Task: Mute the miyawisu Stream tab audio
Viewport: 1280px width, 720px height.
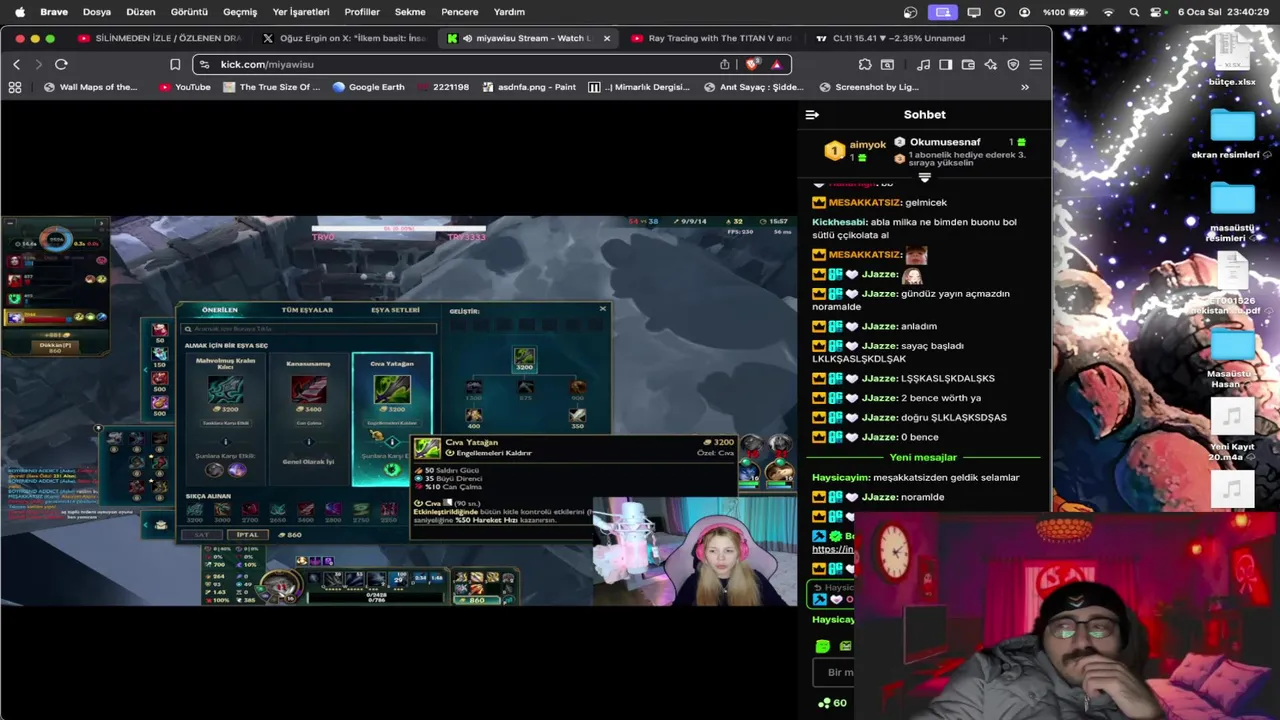Action: click(467, 38)
